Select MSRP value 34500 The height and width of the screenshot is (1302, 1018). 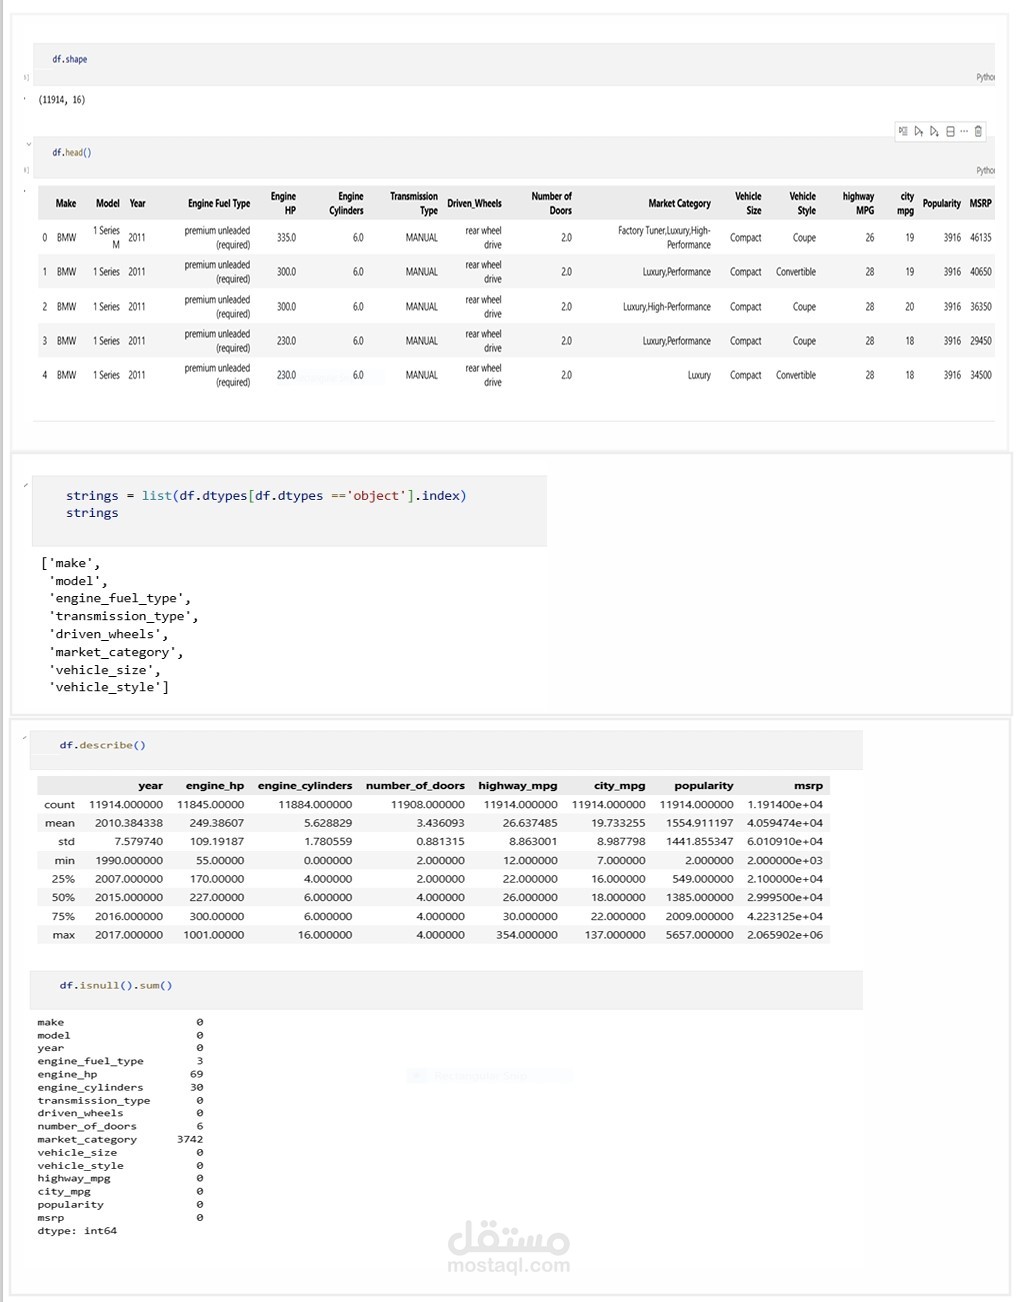click(980, 375)
